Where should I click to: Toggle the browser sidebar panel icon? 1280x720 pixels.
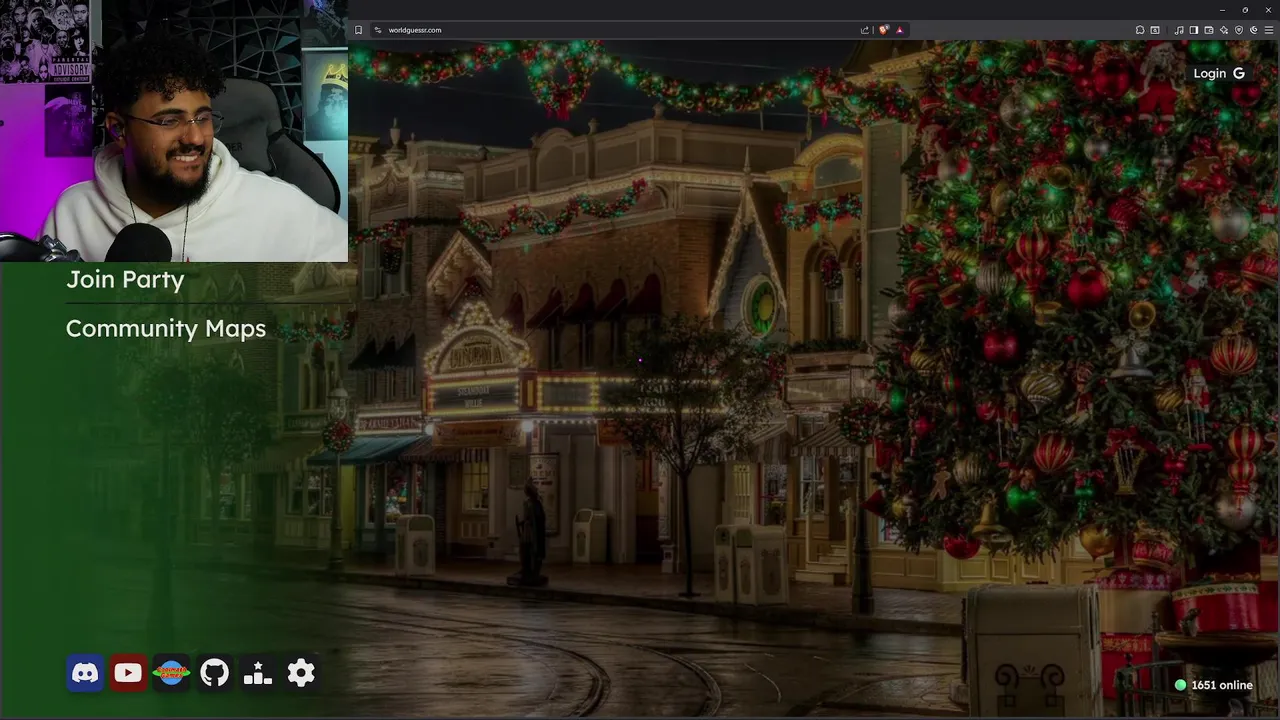pos(1194,30)
